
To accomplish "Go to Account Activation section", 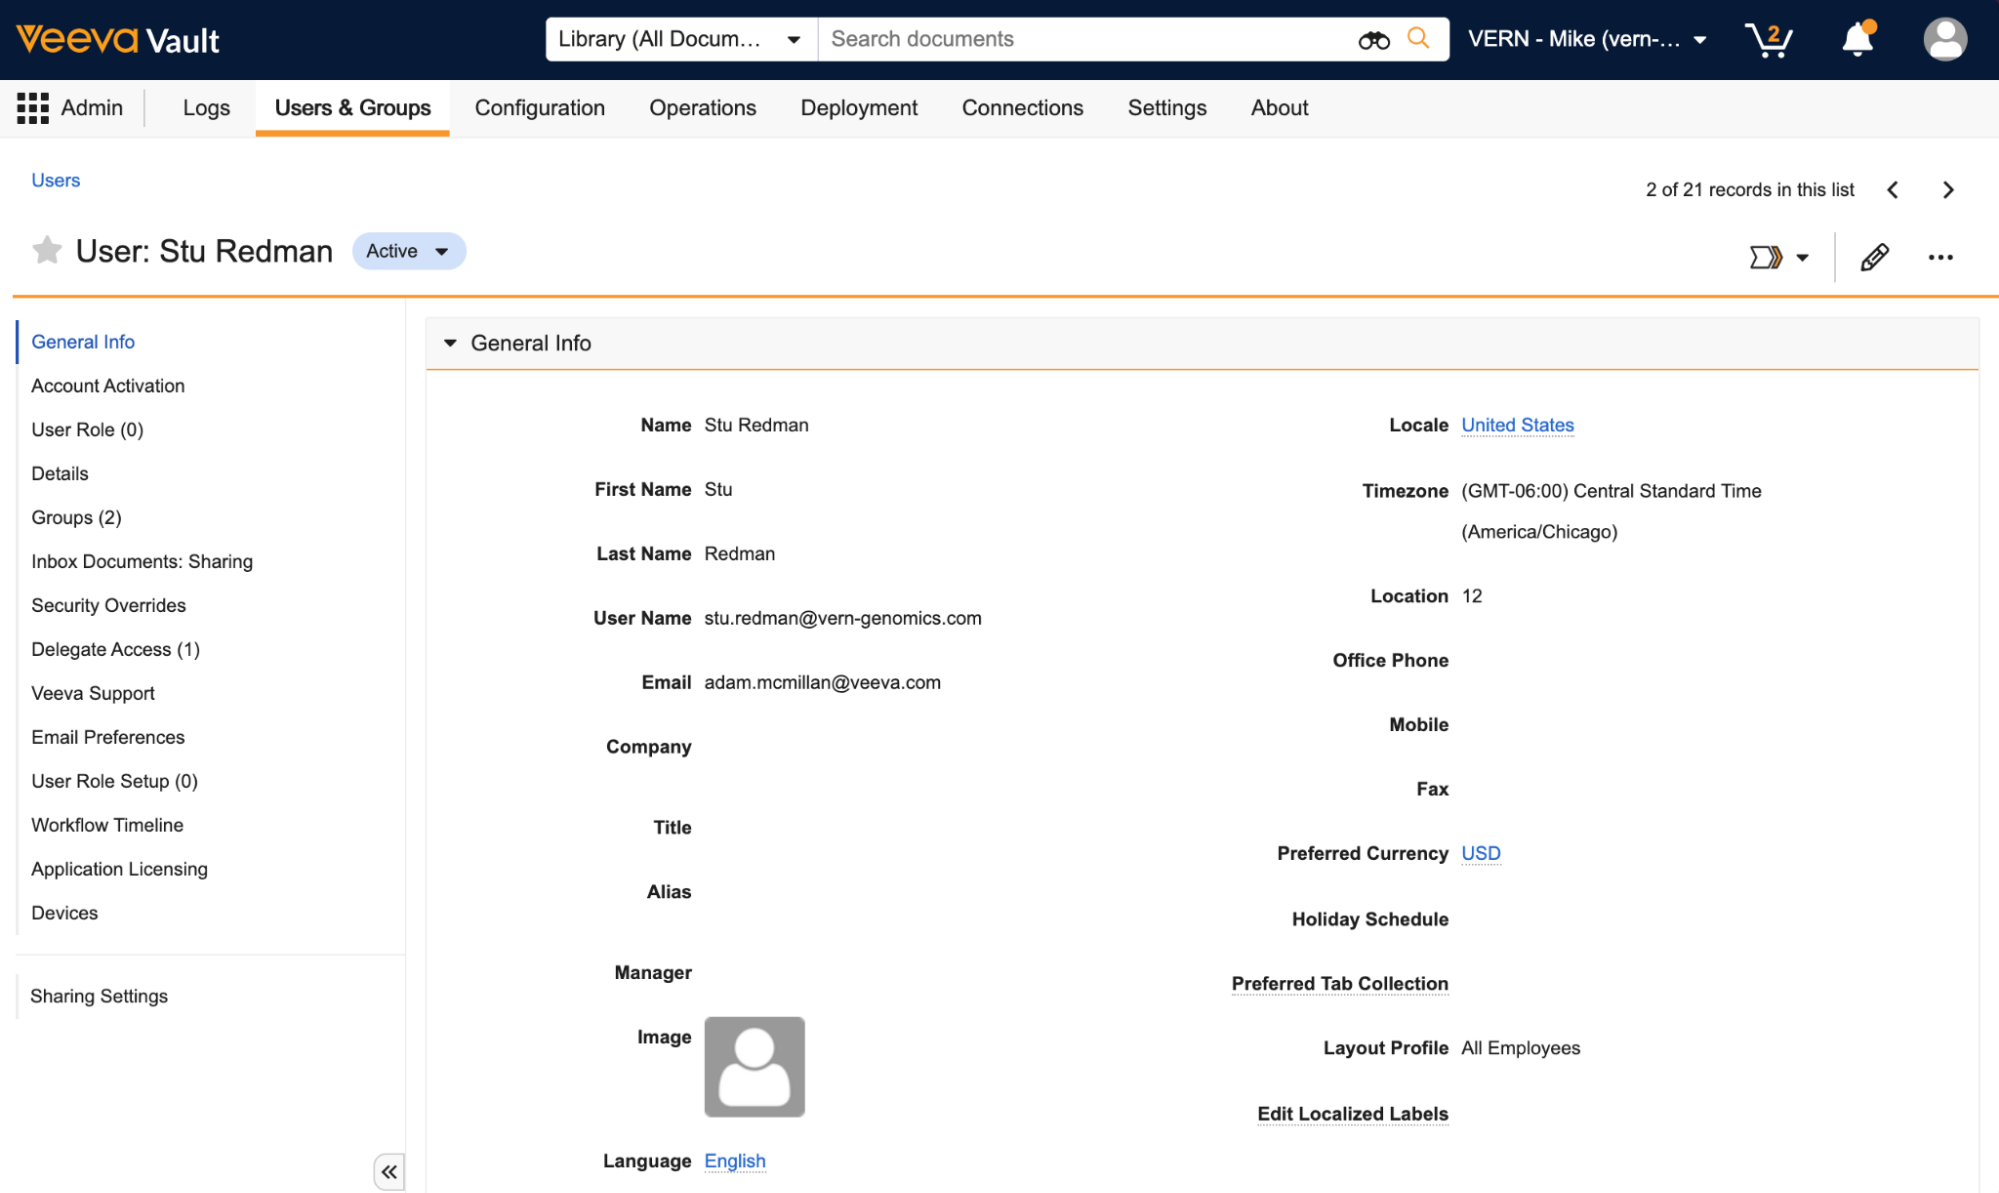I will click(108, 386).
